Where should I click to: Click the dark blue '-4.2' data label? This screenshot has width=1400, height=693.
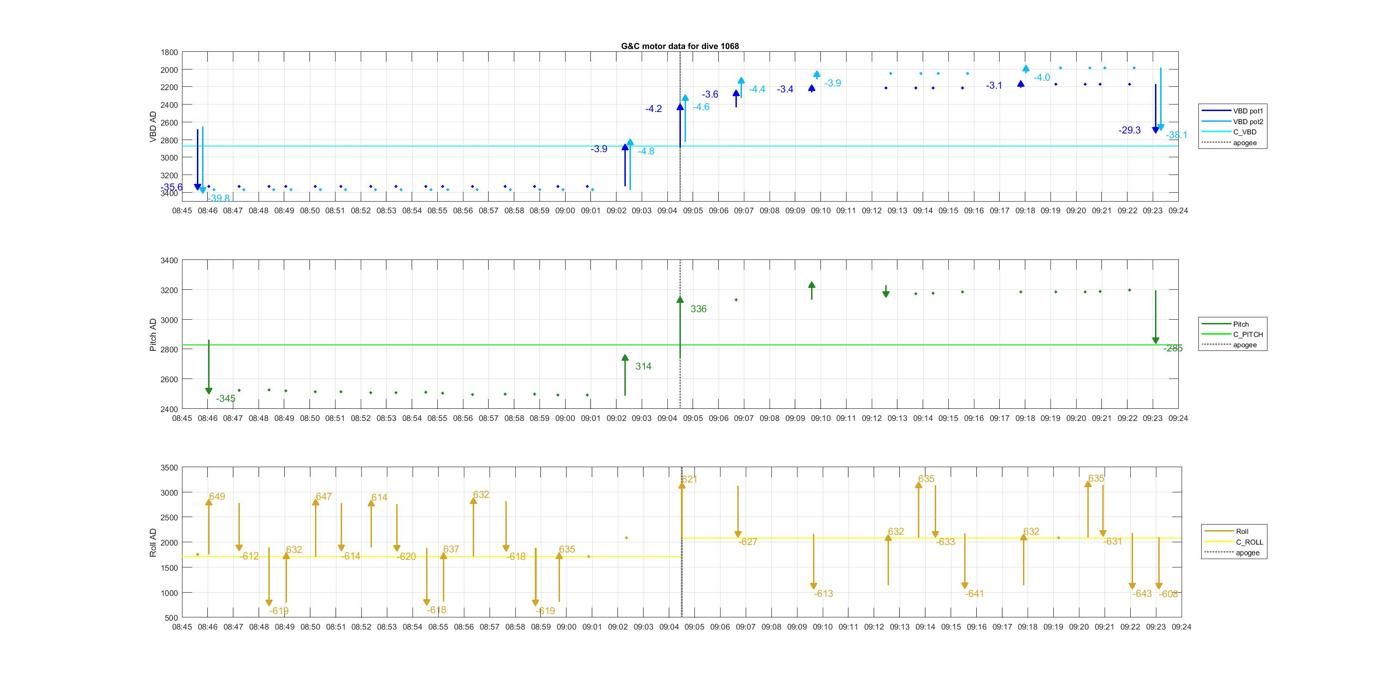654,108
